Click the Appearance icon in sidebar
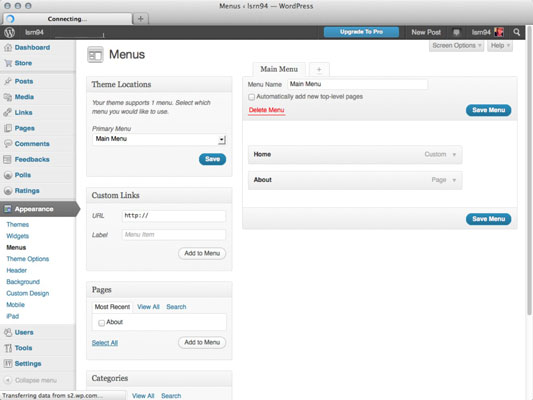Screen dimensions: 533x400 (8, 209)
